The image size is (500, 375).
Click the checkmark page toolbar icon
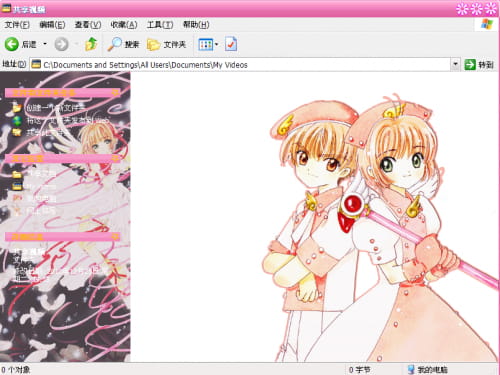coord(231,44)
